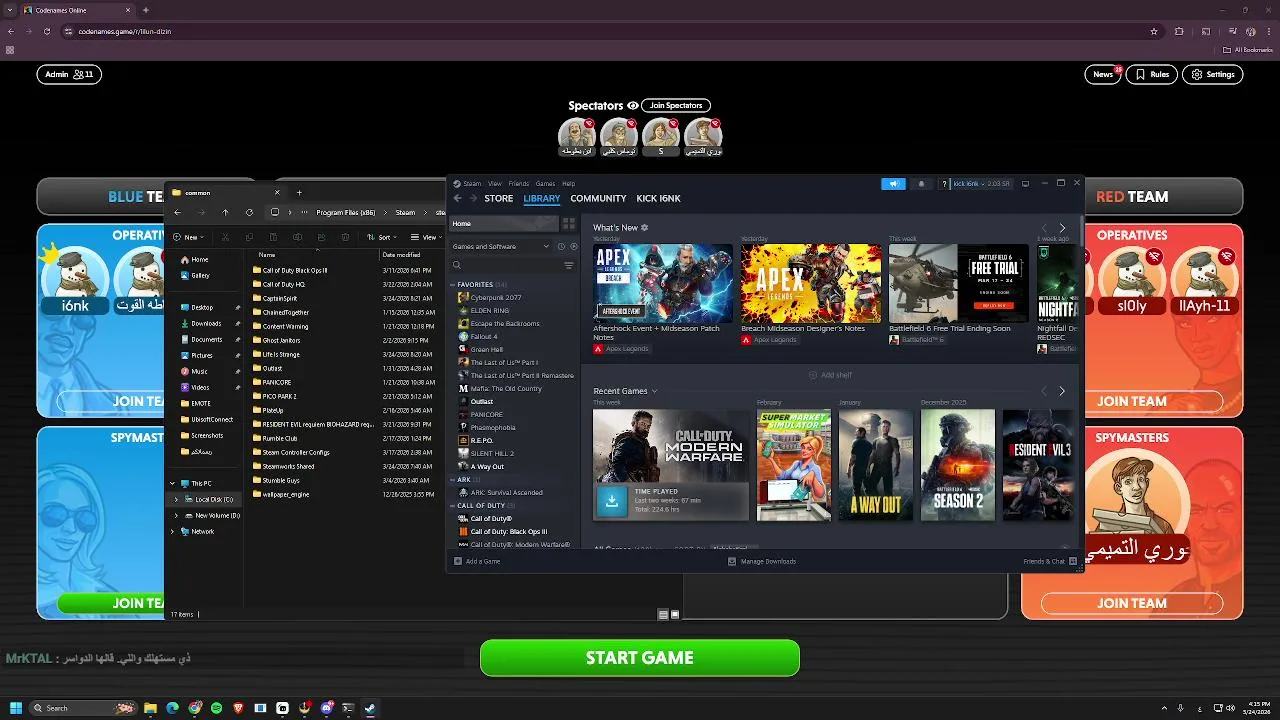
Task: Open the Rules button in Codenames
Action: point(1151,74)
